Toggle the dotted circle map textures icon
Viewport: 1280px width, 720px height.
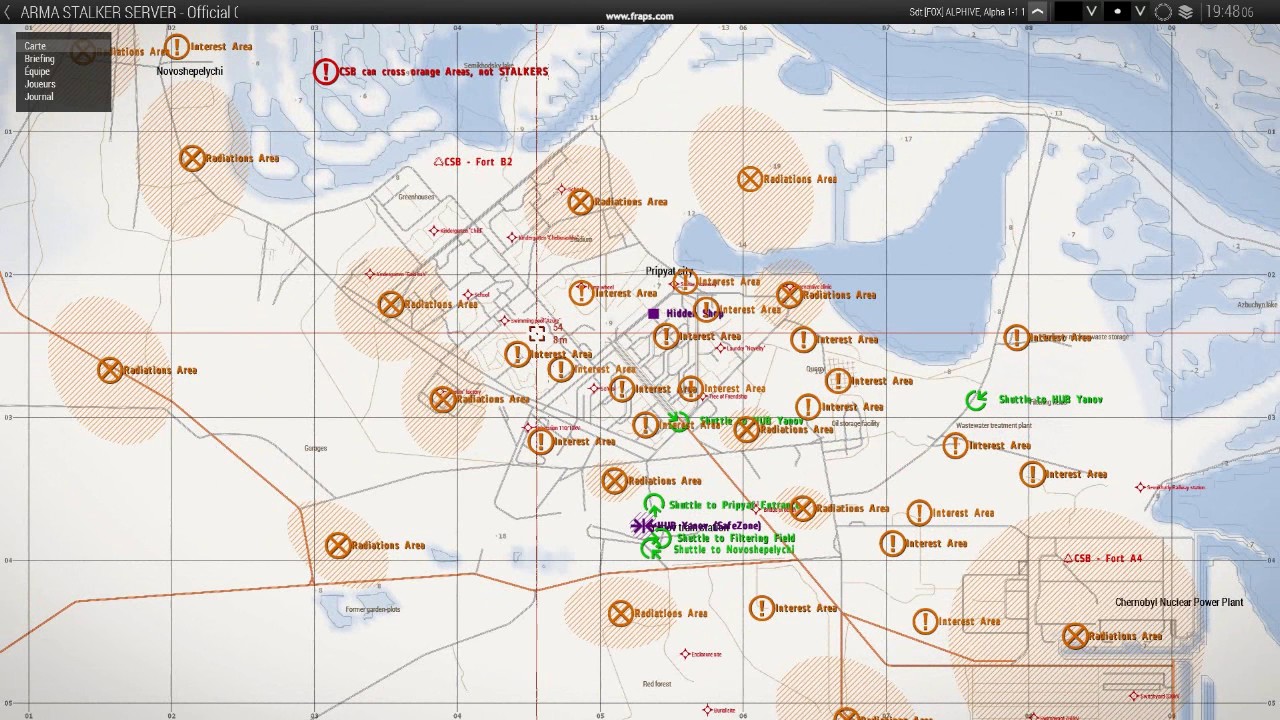coord(1163,12)
